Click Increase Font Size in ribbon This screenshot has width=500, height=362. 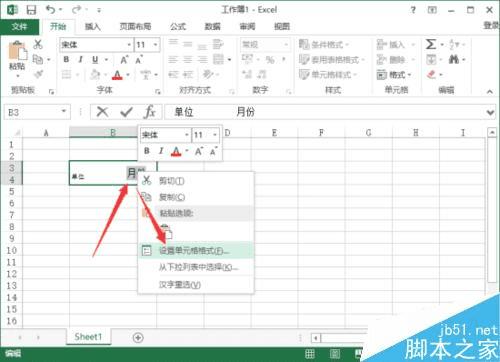[x=124, y=60]
